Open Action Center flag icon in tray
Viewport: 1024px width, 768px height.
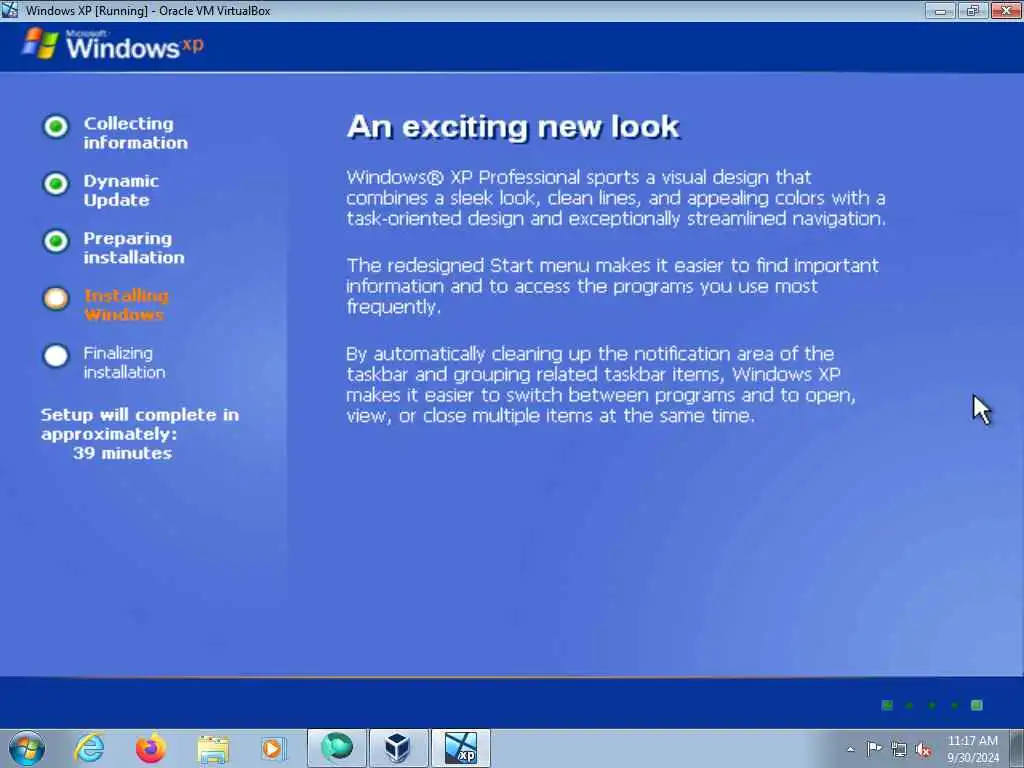(x=874, y=748)
